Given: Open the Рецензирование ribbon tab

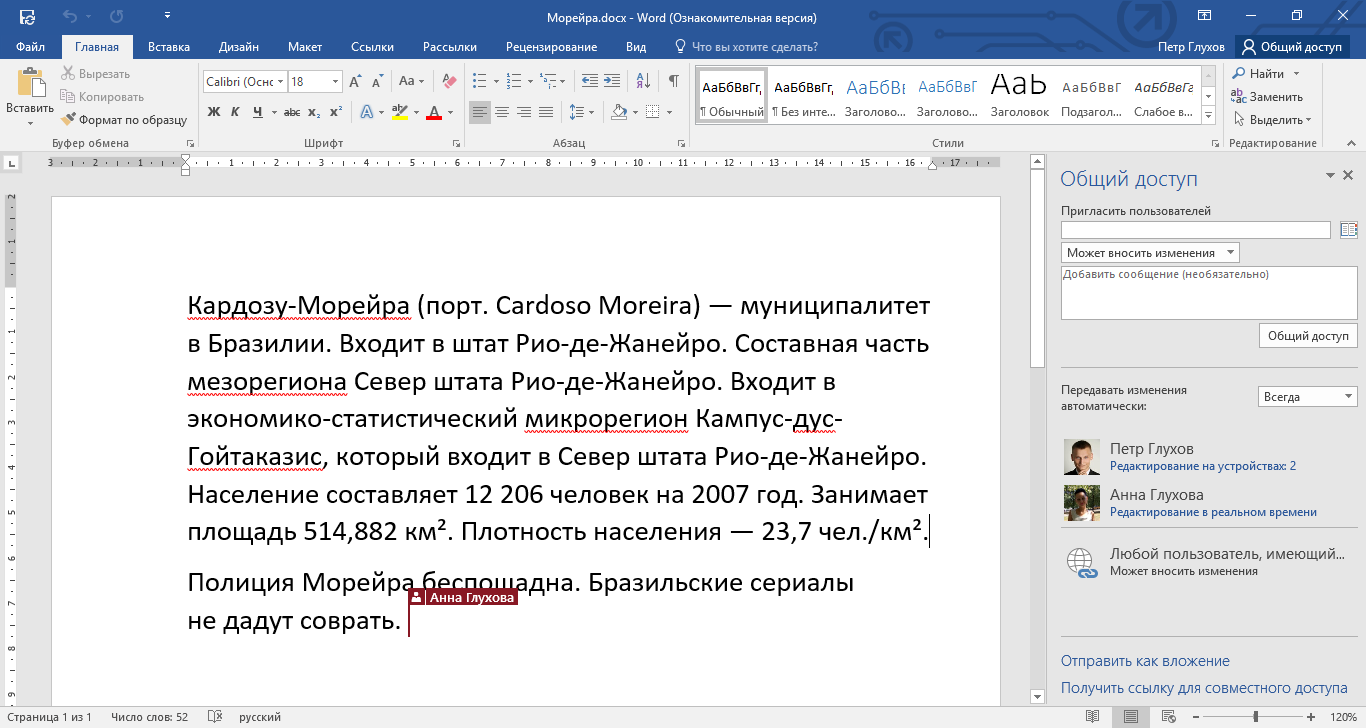Looking at the screenshot, I should click(551, 47).
